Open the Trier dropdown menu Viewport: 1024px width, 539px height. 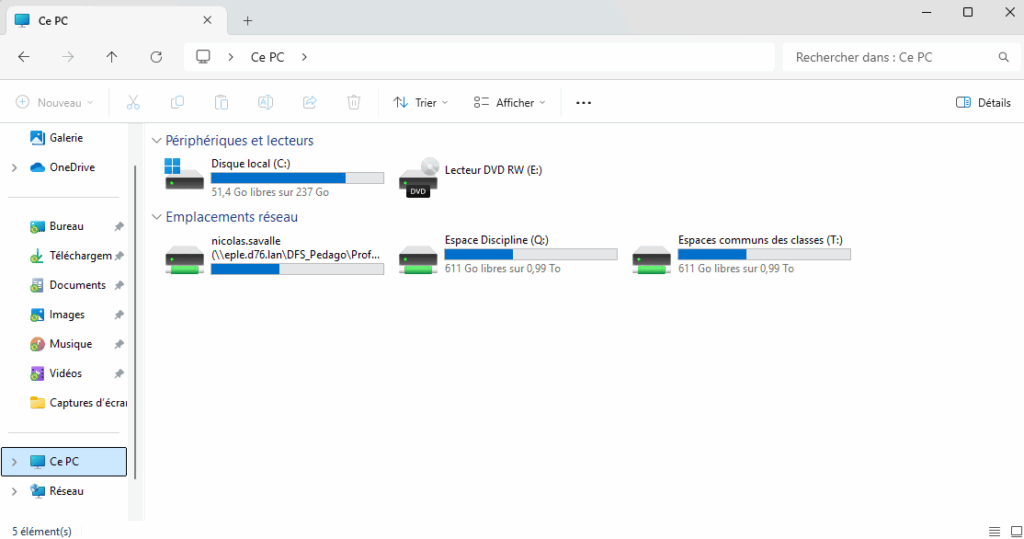[x=421, y=102]
